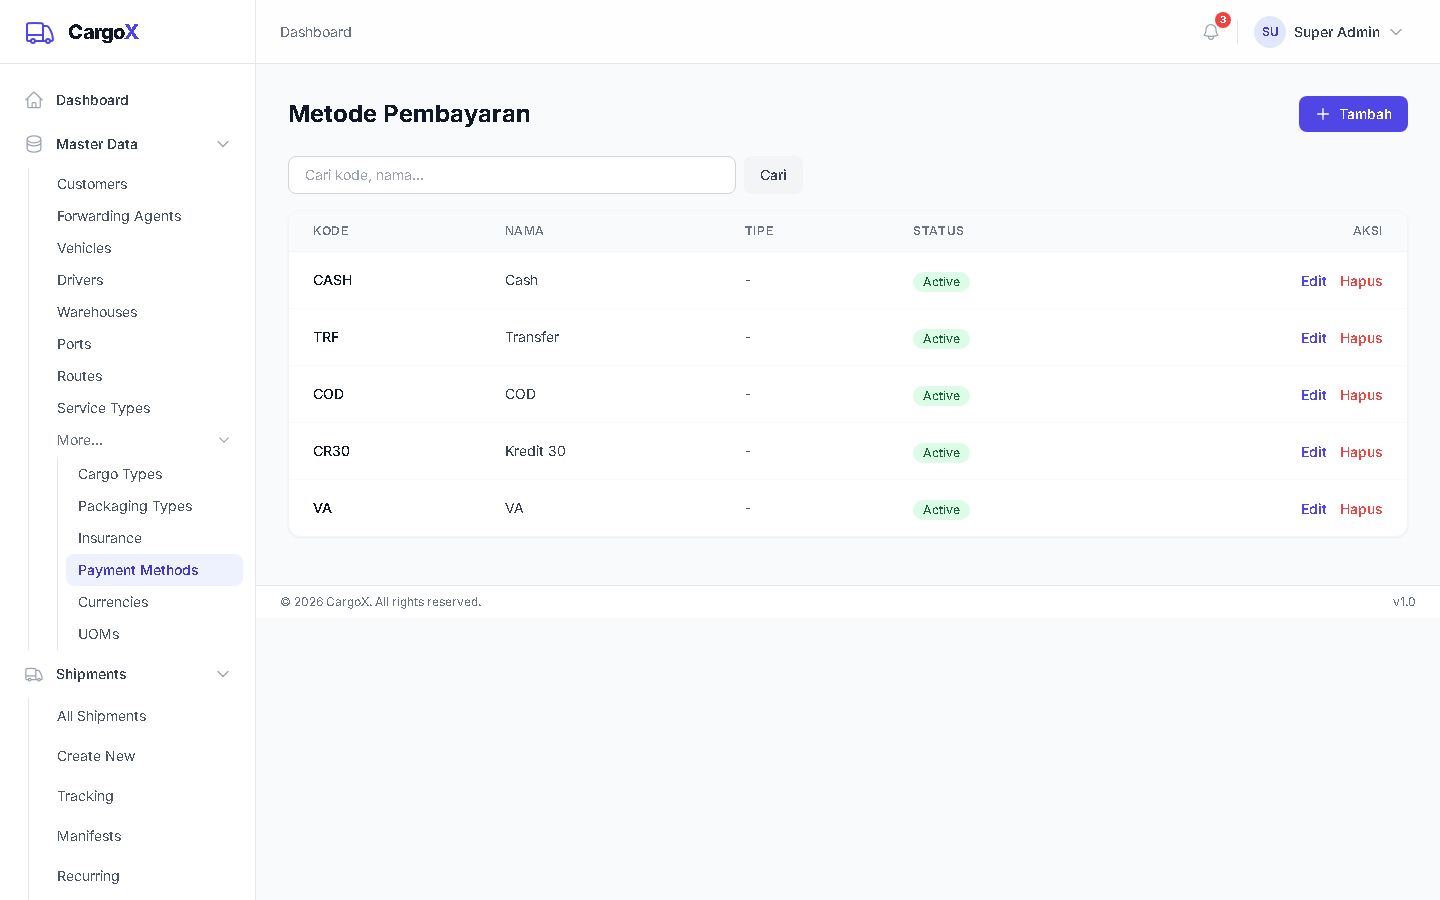Click the Active badge in CR30 row
The height and width of the screenshot is (900, 1440).
coord(941,453)
